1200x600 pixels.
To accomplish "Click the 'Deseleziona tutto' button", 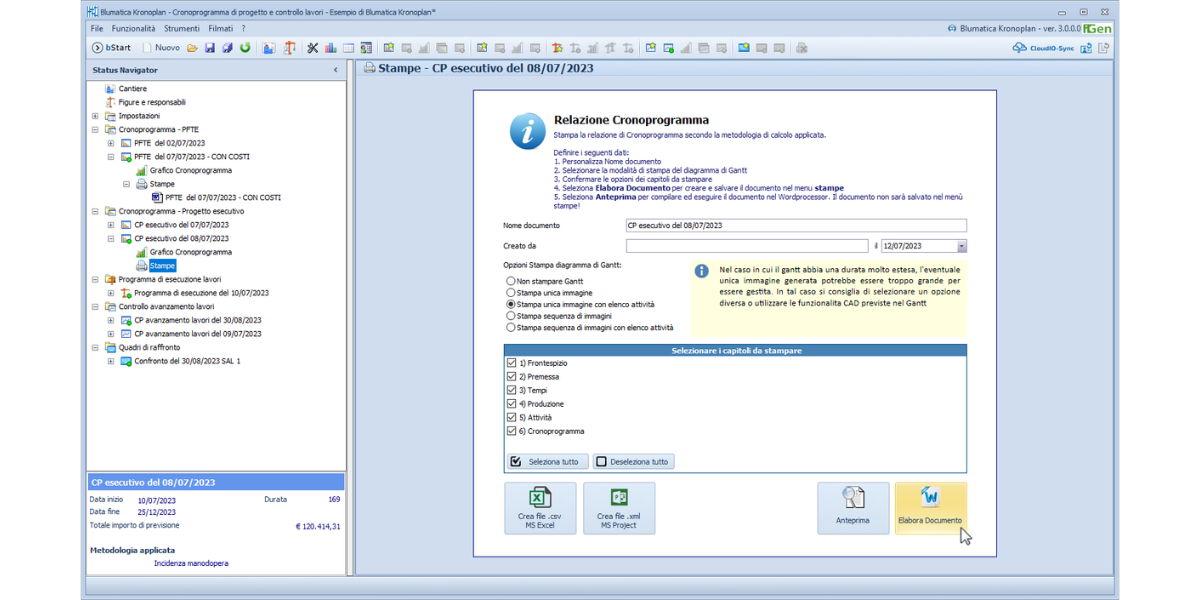I will (x=634, y=462).
